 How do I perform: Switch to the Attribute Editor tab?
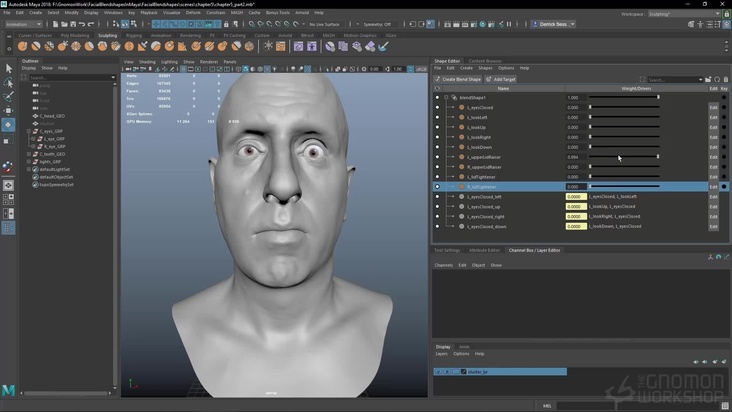484,250
